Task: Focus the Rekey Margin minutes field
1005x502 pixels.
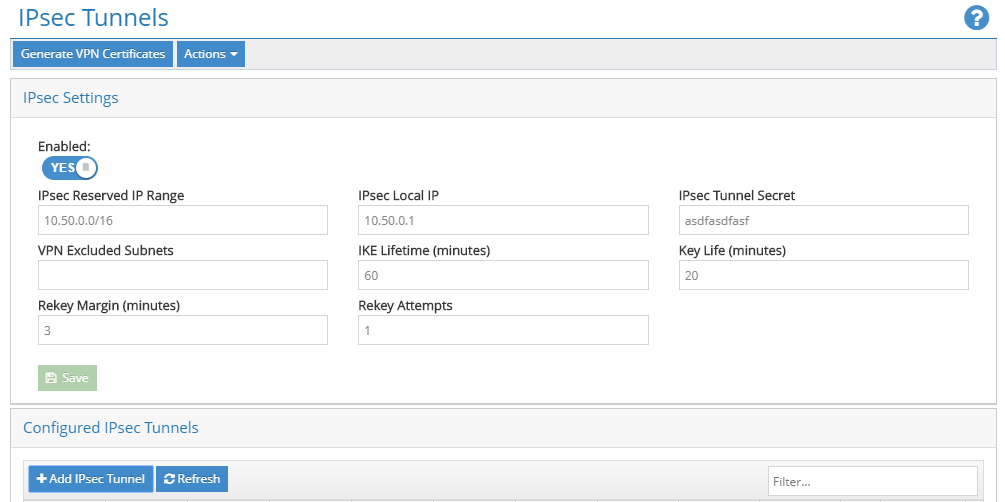Action: point(183,330)
